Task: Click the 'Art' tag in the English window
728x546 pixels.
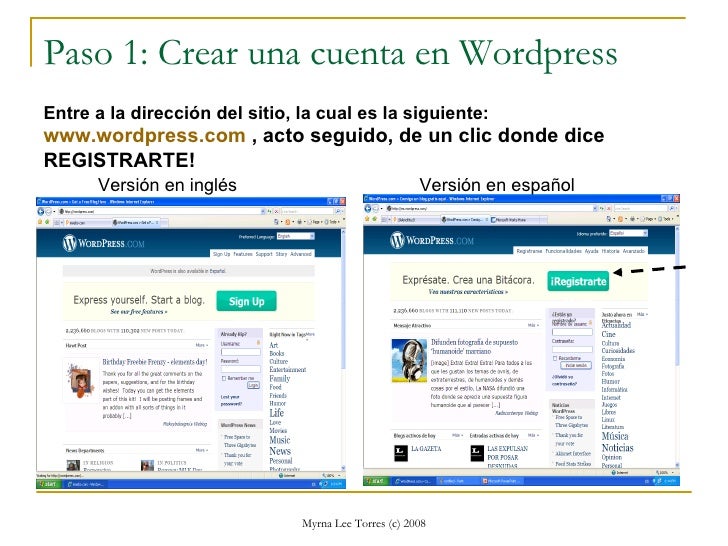Action: pos(273,345)
